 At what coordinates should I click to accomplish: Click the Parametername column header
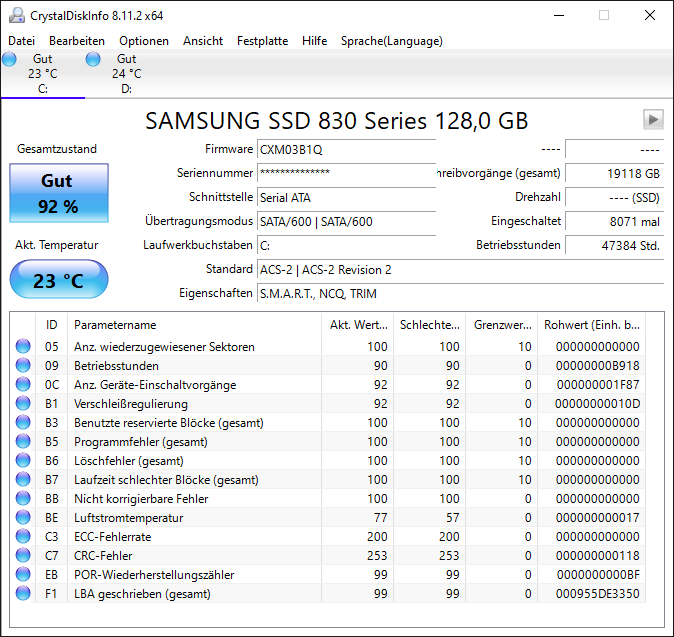point(194,325)
